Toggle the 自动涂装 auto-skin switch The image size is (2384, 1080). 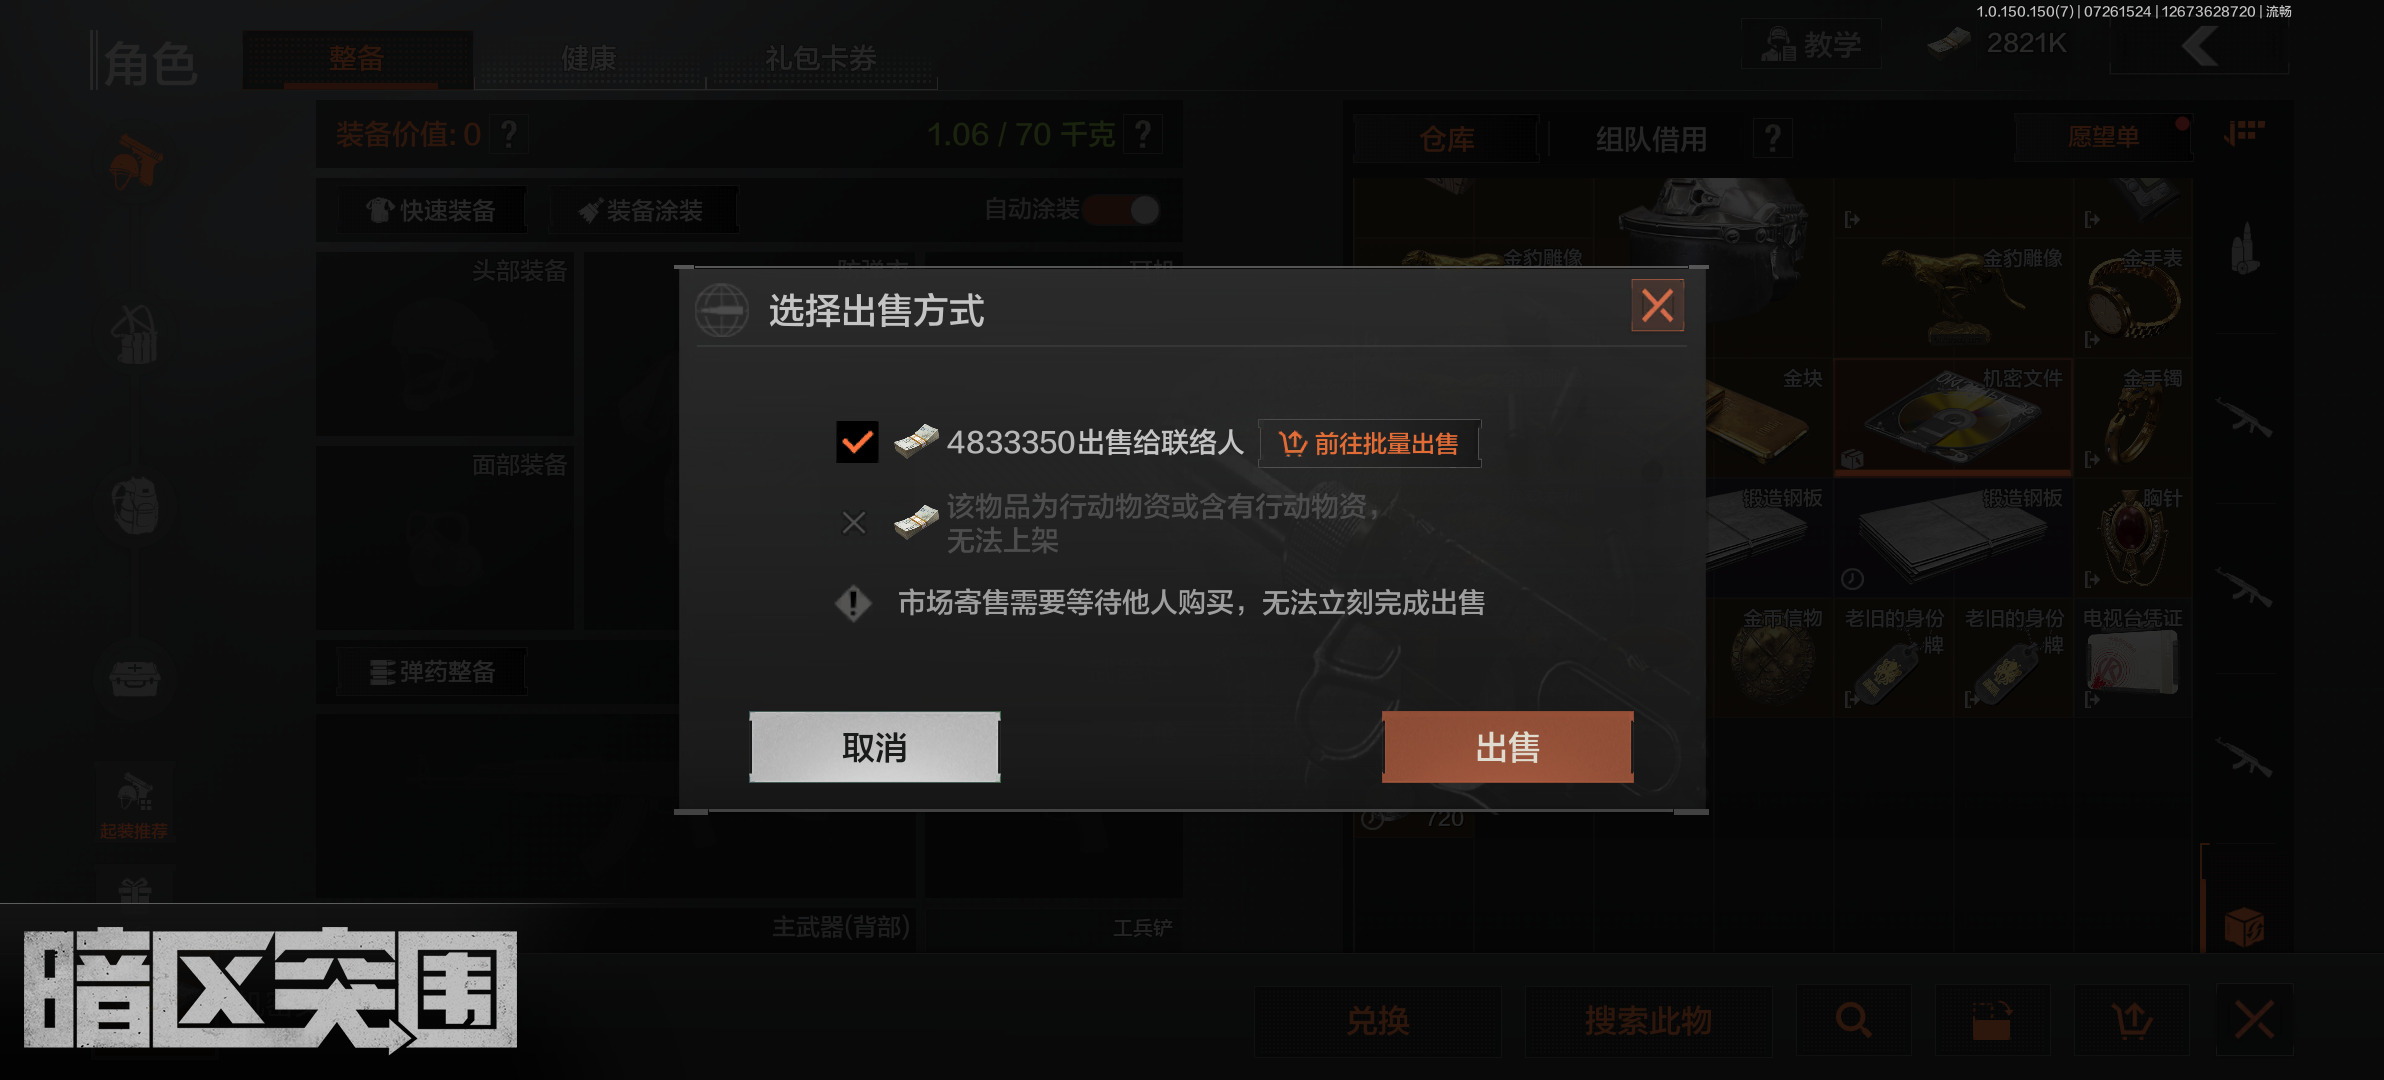(x=1123, y=210)
